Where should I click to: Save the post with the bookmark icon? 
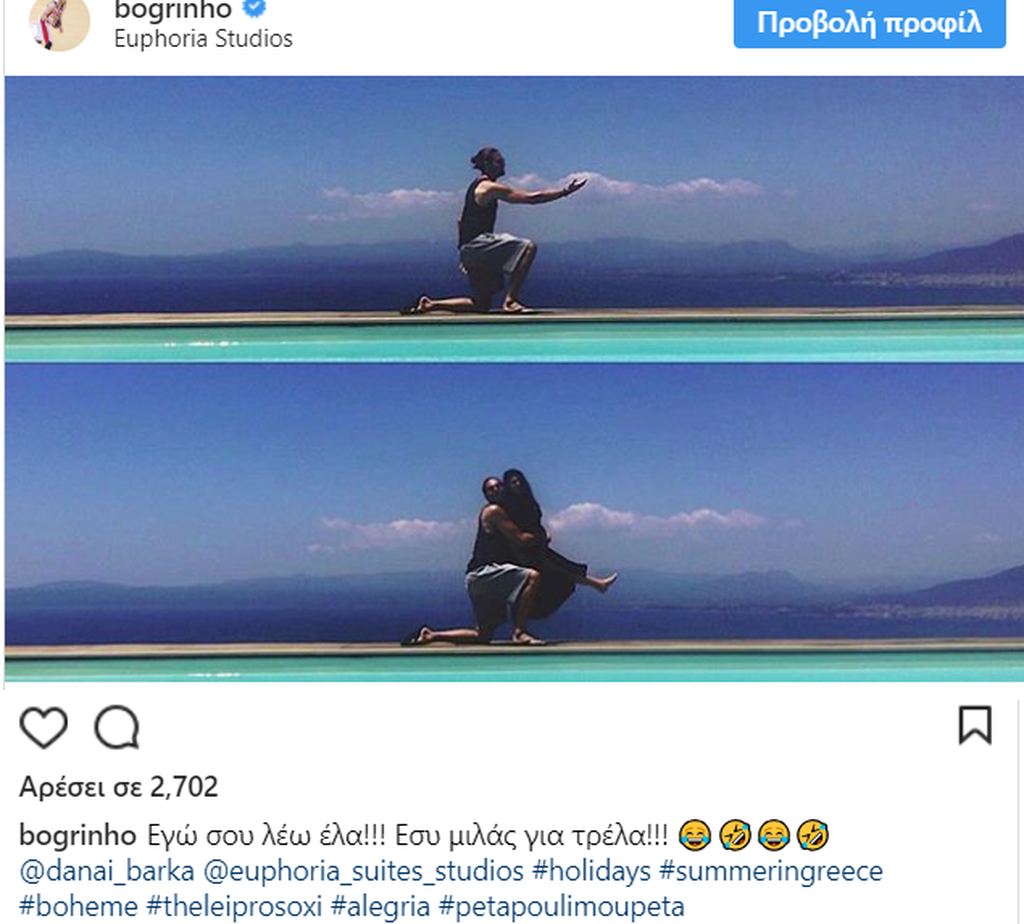(975, 725)
